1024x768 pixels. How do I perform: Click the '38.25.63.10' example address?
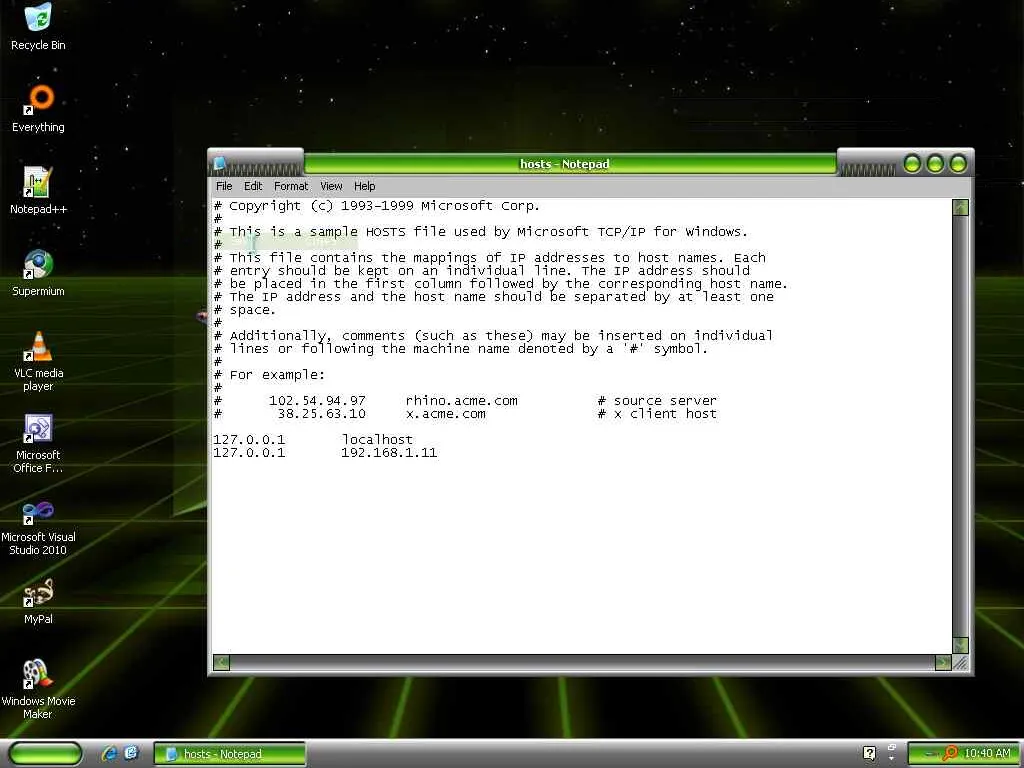(321, 413)
